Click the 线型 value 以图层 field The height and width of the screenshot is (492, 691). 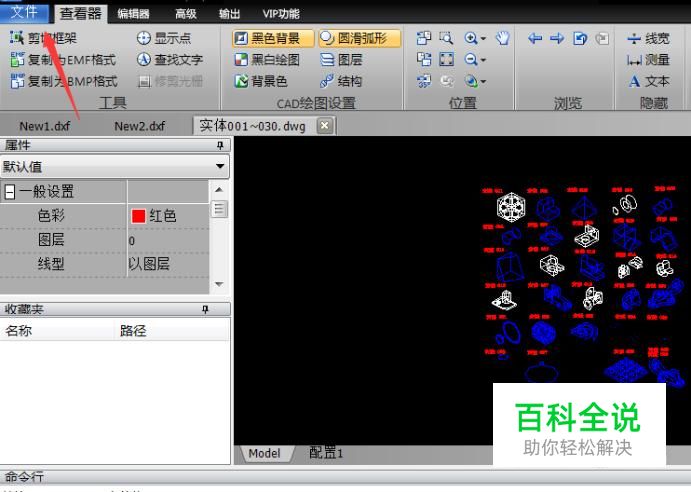[x=167, y=264]
